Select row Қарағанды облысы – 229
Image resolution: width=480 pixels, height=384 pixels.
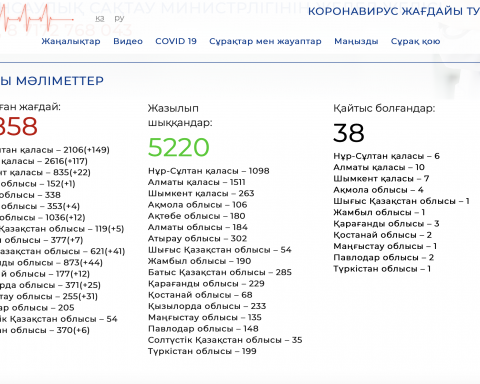206,284
